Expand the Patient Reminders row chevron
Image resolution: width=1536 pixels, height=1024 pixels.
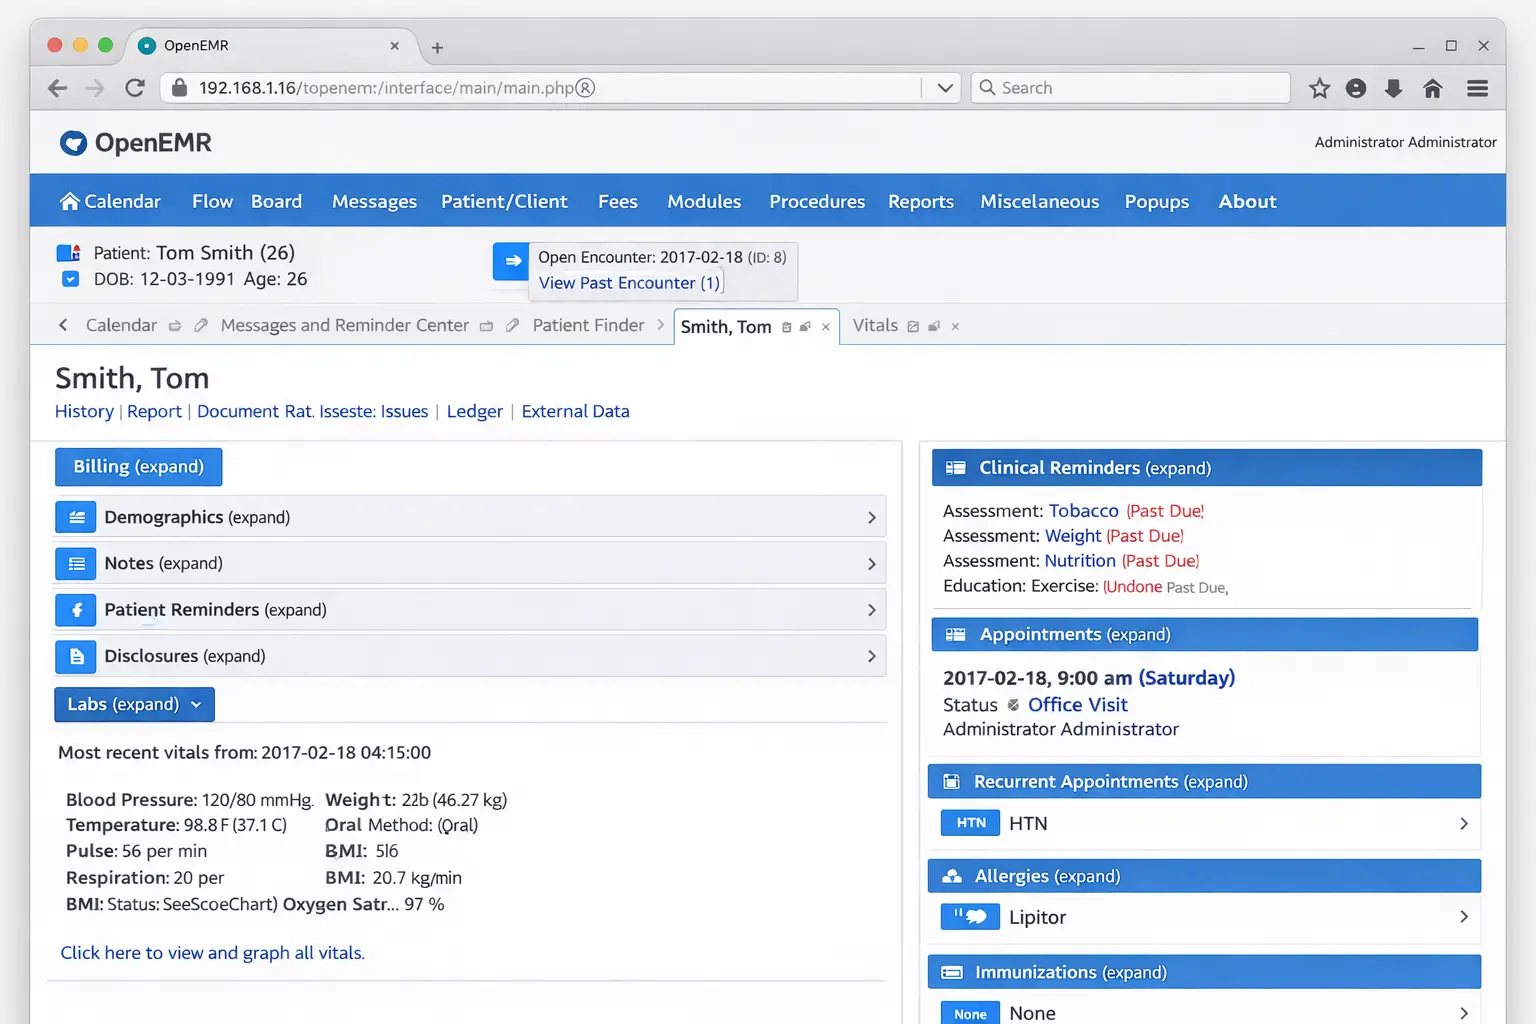pos(871,610)
